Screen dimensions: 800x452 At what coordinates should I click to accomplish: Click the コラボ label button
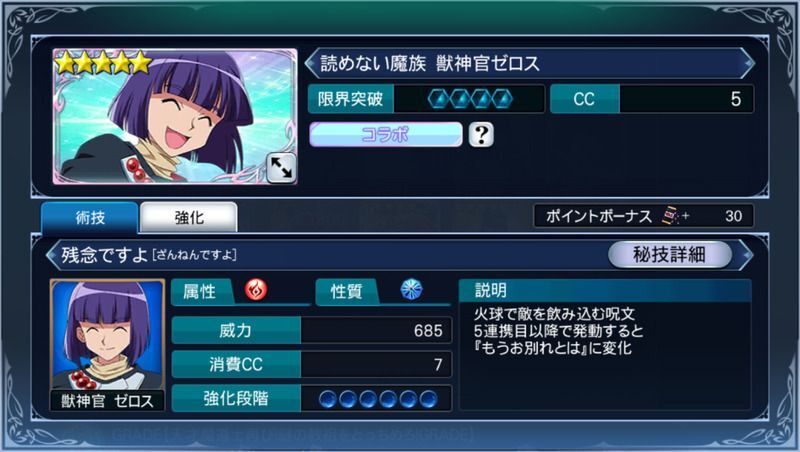(x=386, y=135)
